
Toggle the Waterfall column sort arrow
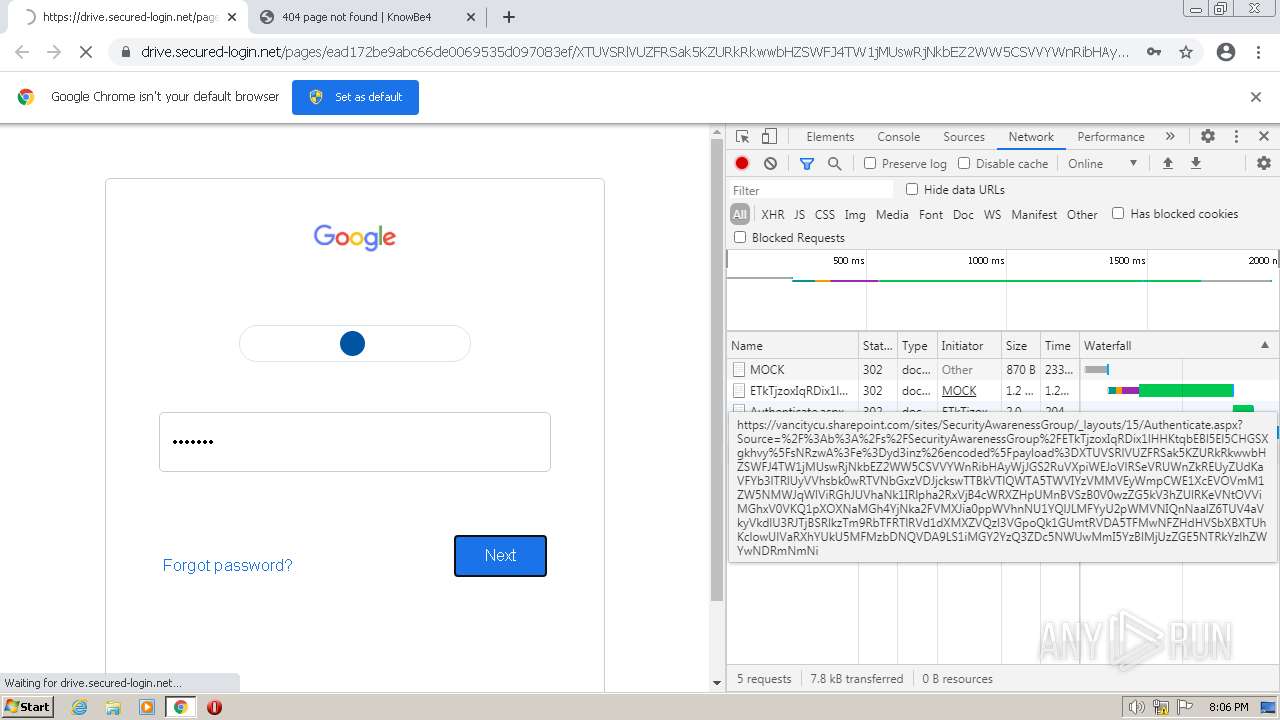(1264, 345)
